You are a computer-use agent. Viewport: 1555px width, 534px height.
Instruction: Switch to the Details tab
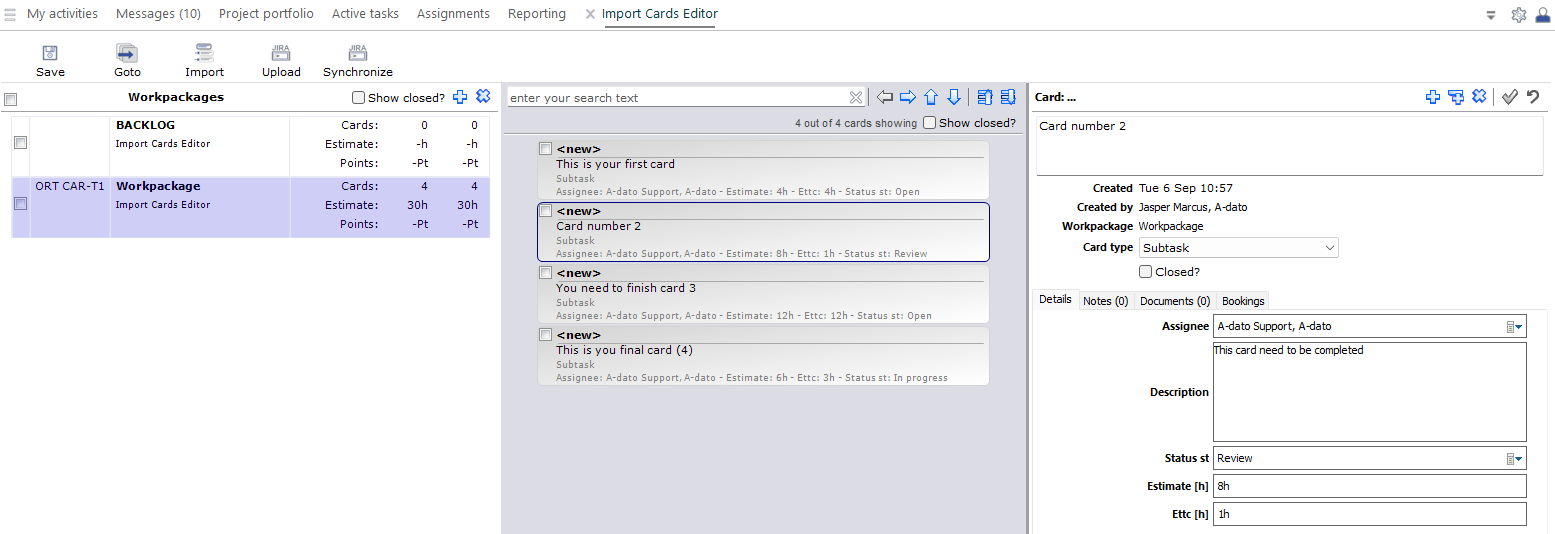tap(1055, 300)
